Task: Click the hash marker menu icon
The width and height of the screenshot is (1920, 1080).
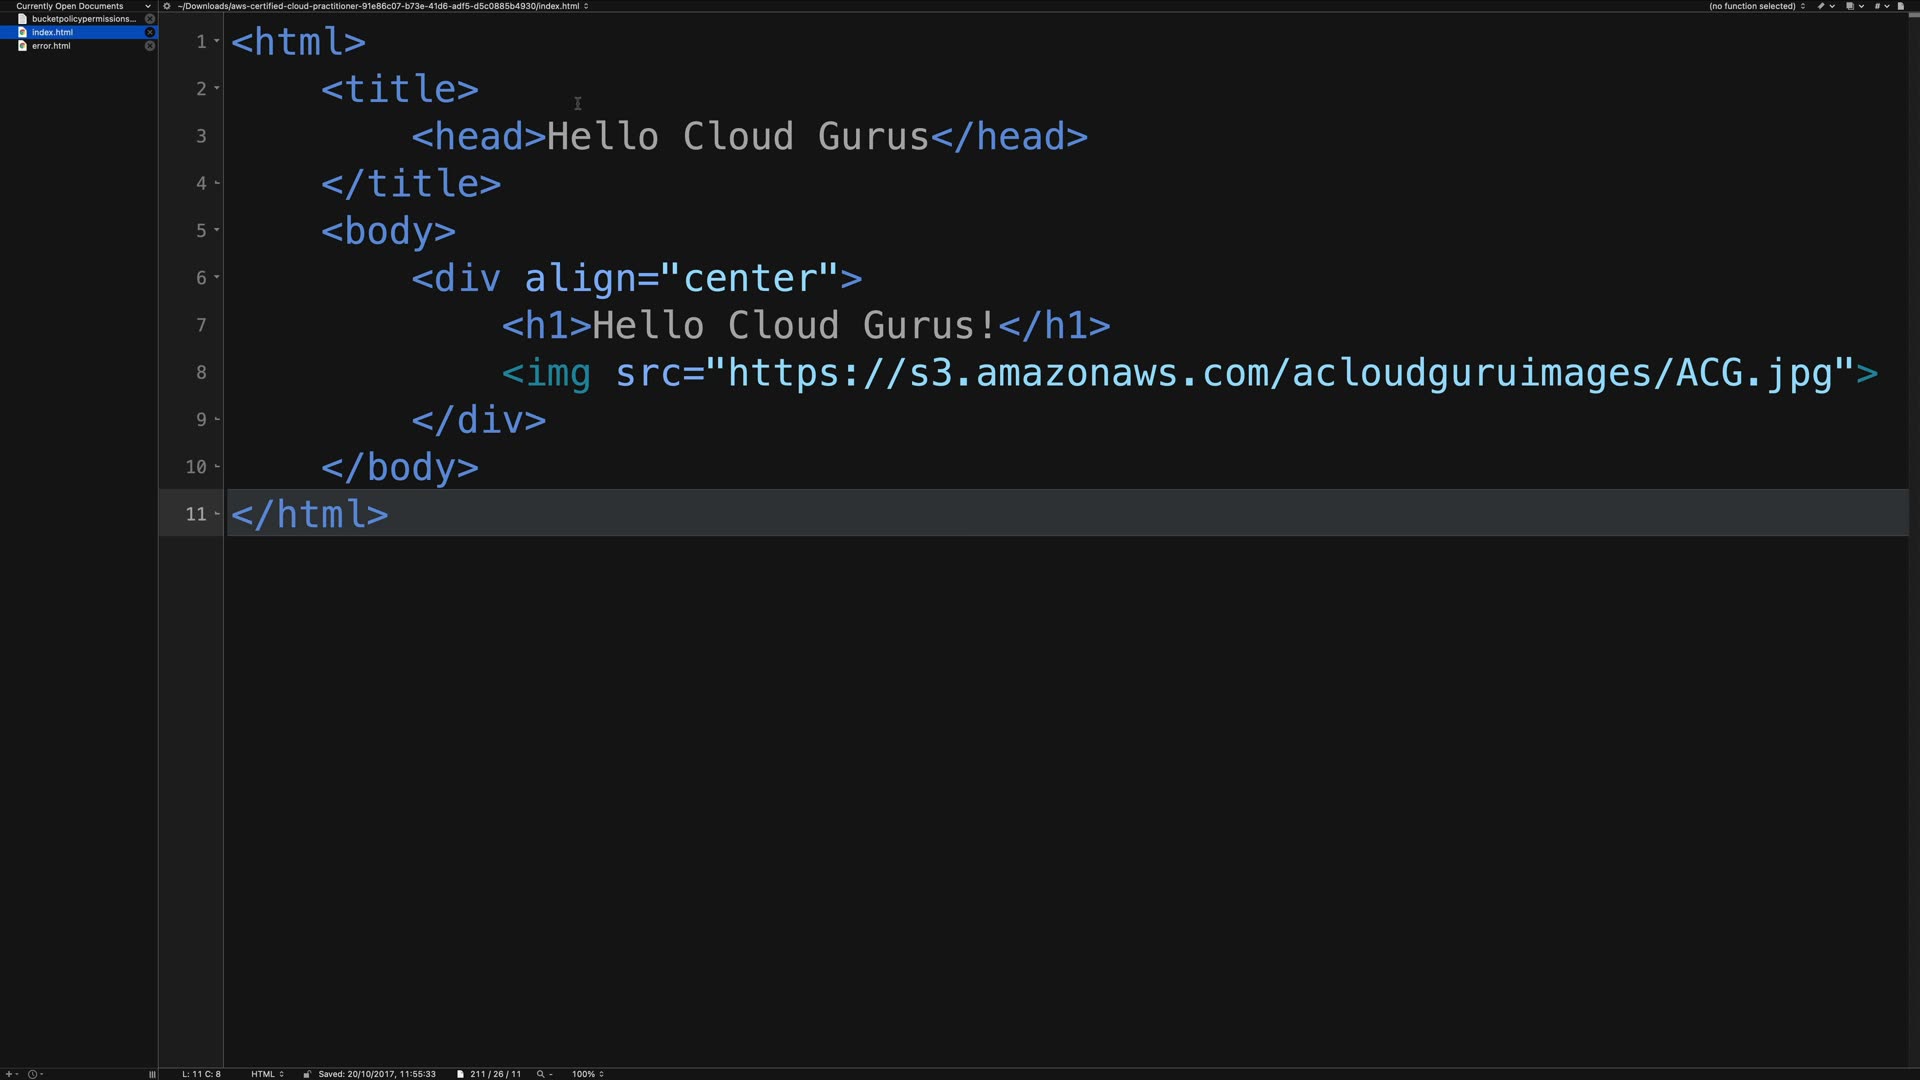Action: click(1877, 6)
